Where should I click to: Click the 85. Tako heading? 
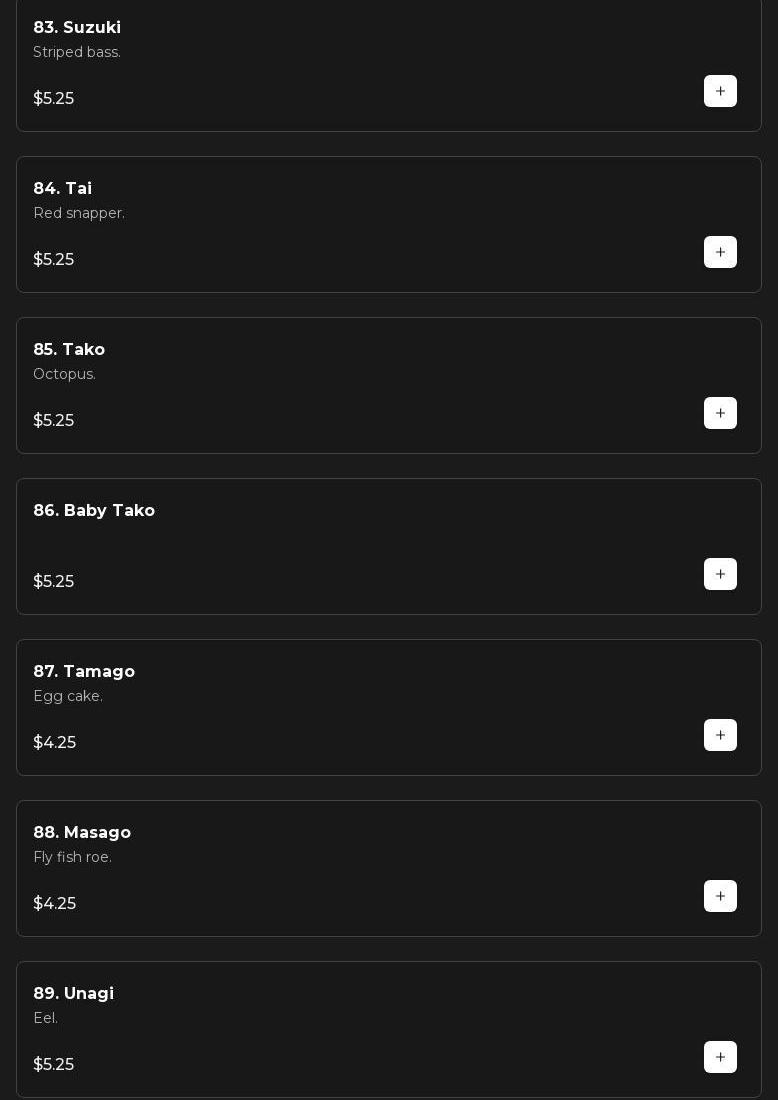[69, 350]
